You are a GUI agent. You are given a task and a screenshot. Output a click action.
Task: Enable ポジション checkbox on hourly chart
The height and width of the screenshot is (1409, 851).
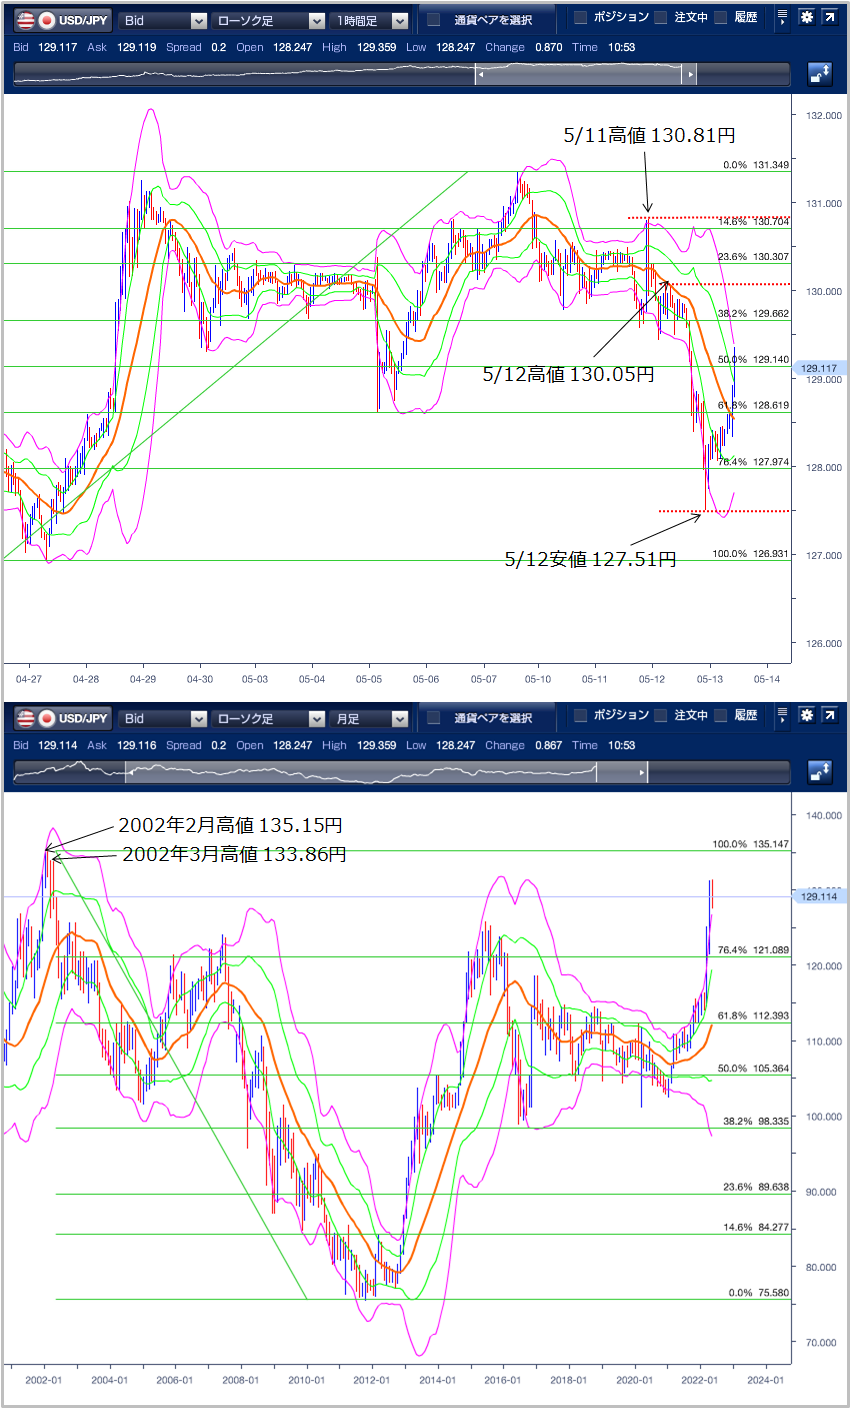[581, 18]
